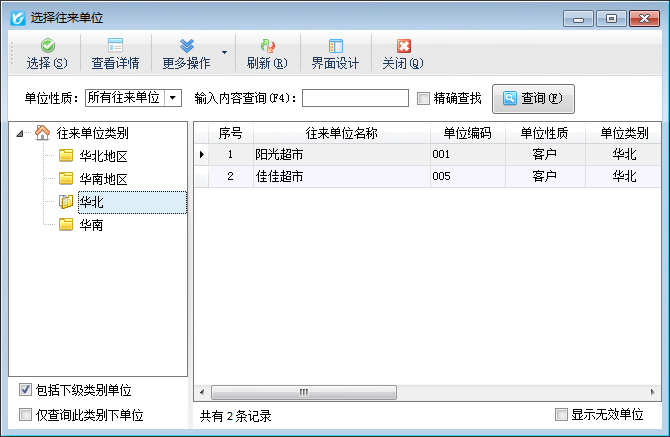Image resolution: width=670 pixels, height=437 pixels.
Task: Click the 输入内容查询 text input field
Action: [x=355, y=98]
